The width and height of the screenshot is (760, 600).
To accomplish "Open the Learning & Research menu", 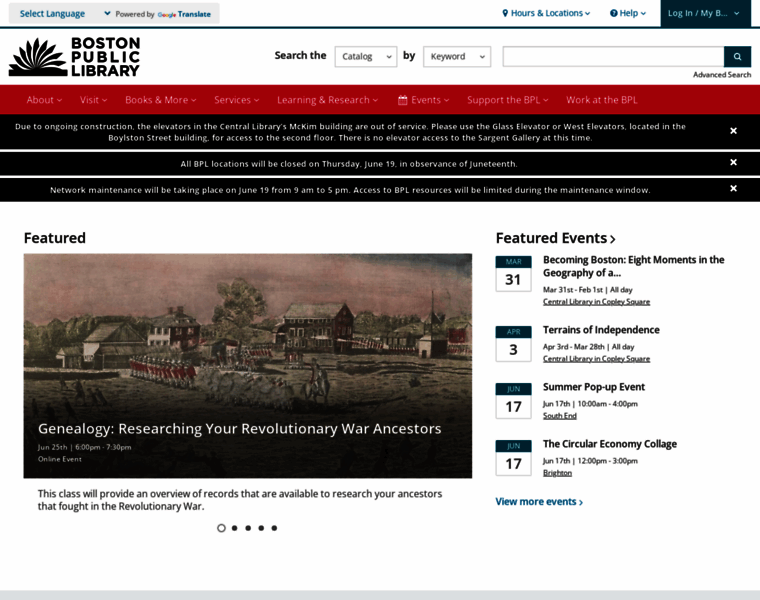I will [327, 100].
